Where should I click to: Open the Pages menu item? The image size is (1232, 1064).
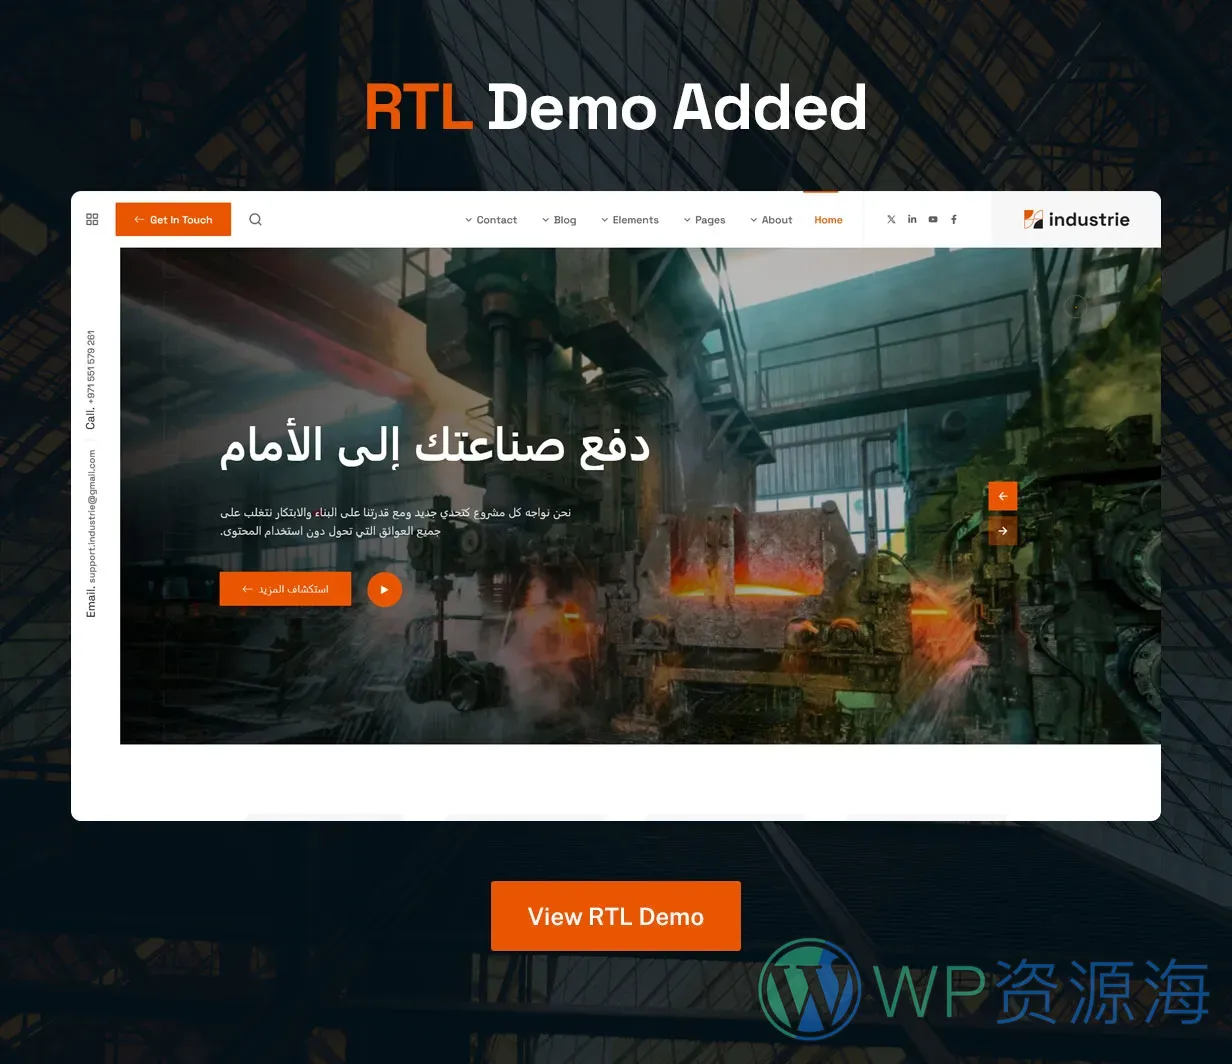(x=705, y=220)
